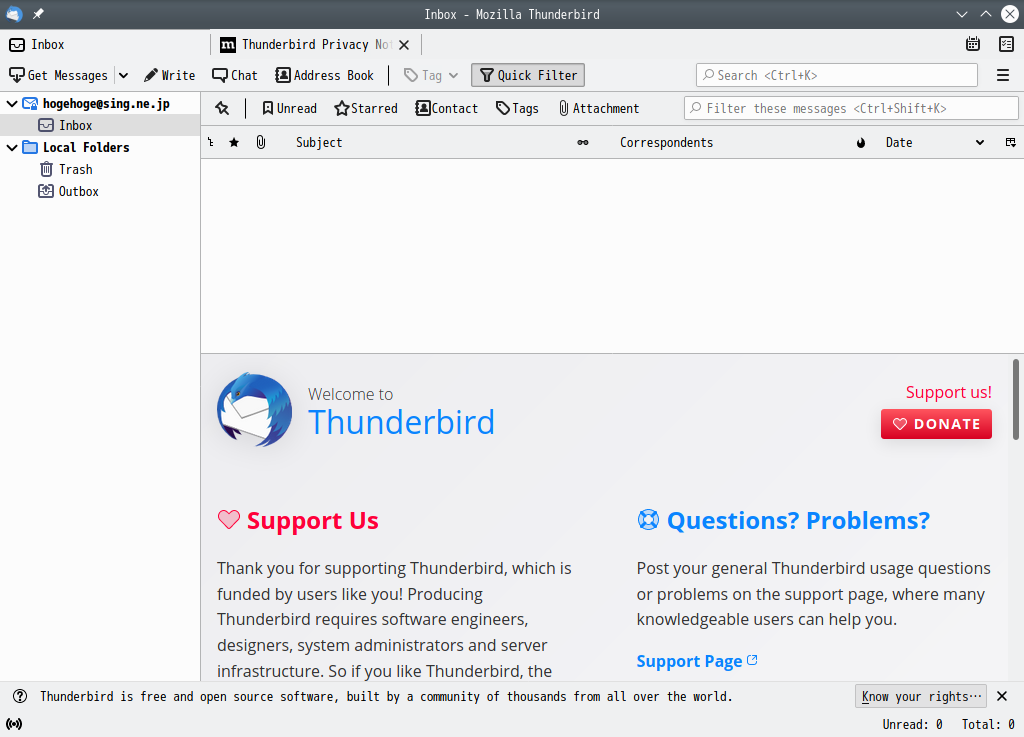
Task: Click the Thunderbird logo on start page
Action: pos(255,410)
